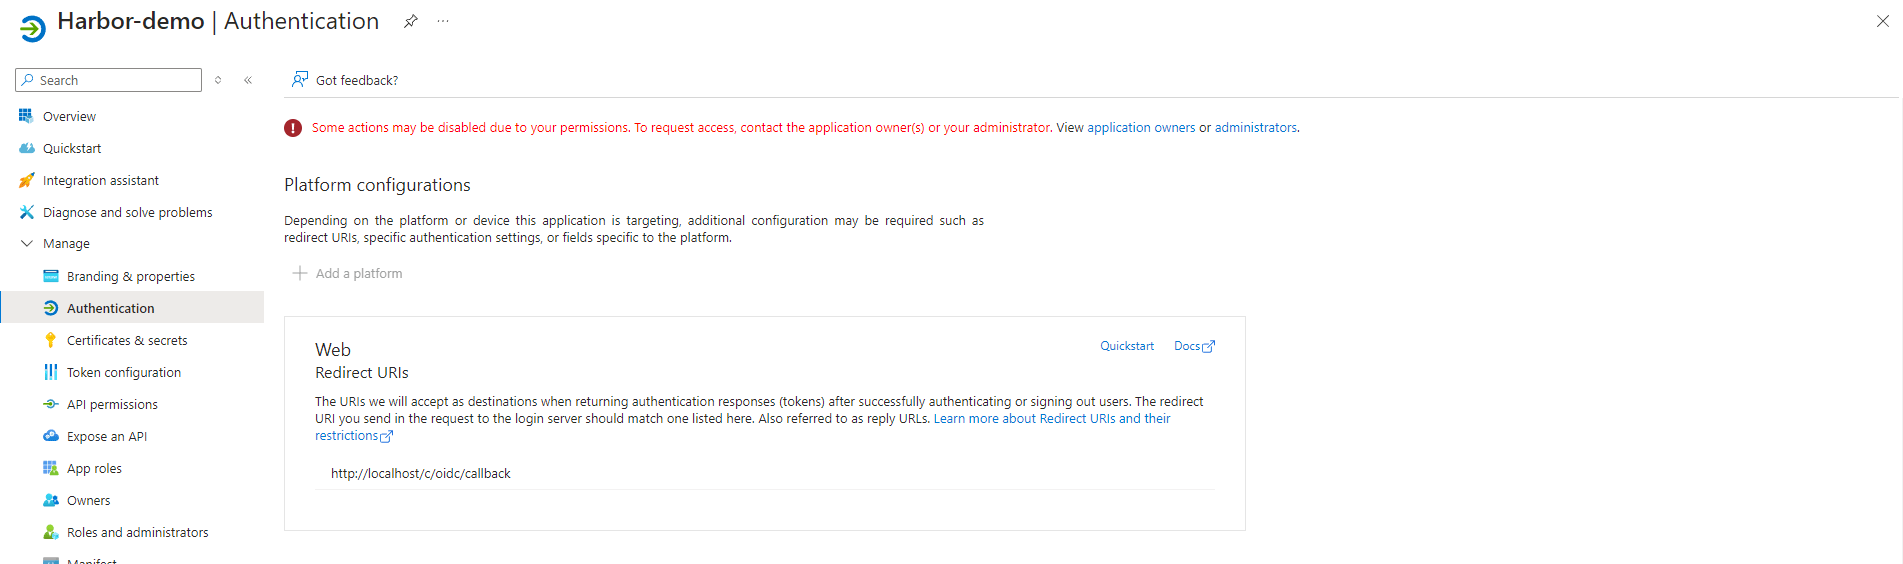
Task: Open API permissions
Action: coord(112,405)
